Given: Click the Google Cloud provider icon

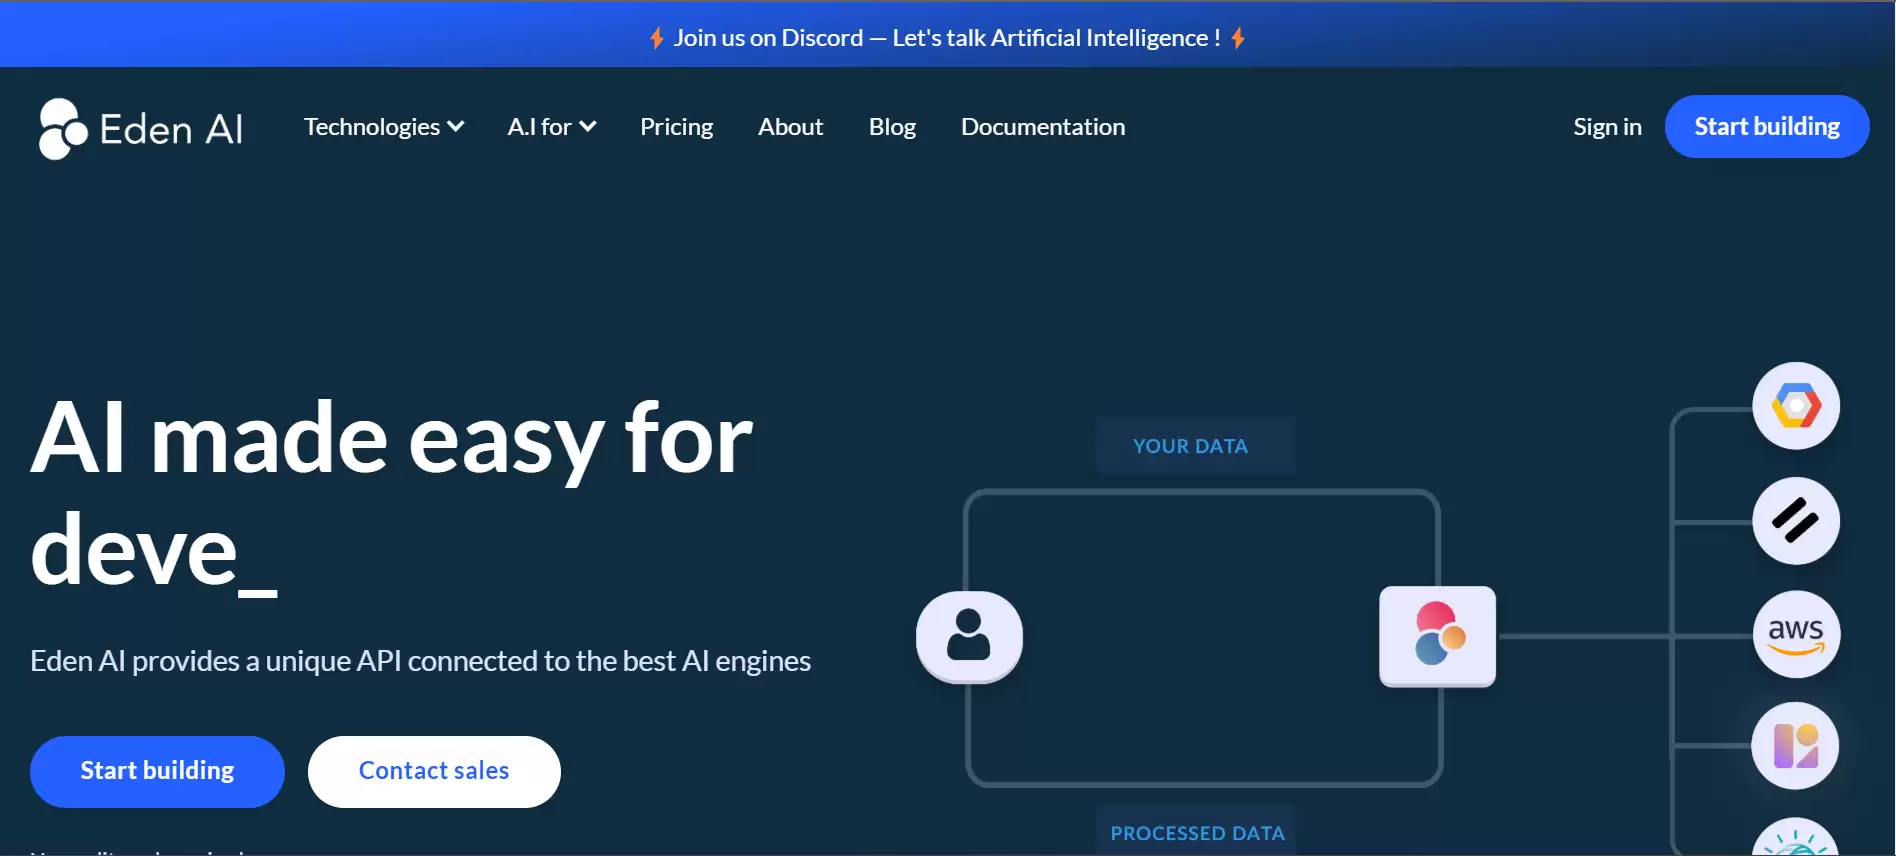Looking at the screenshot, I should 1796,406.
